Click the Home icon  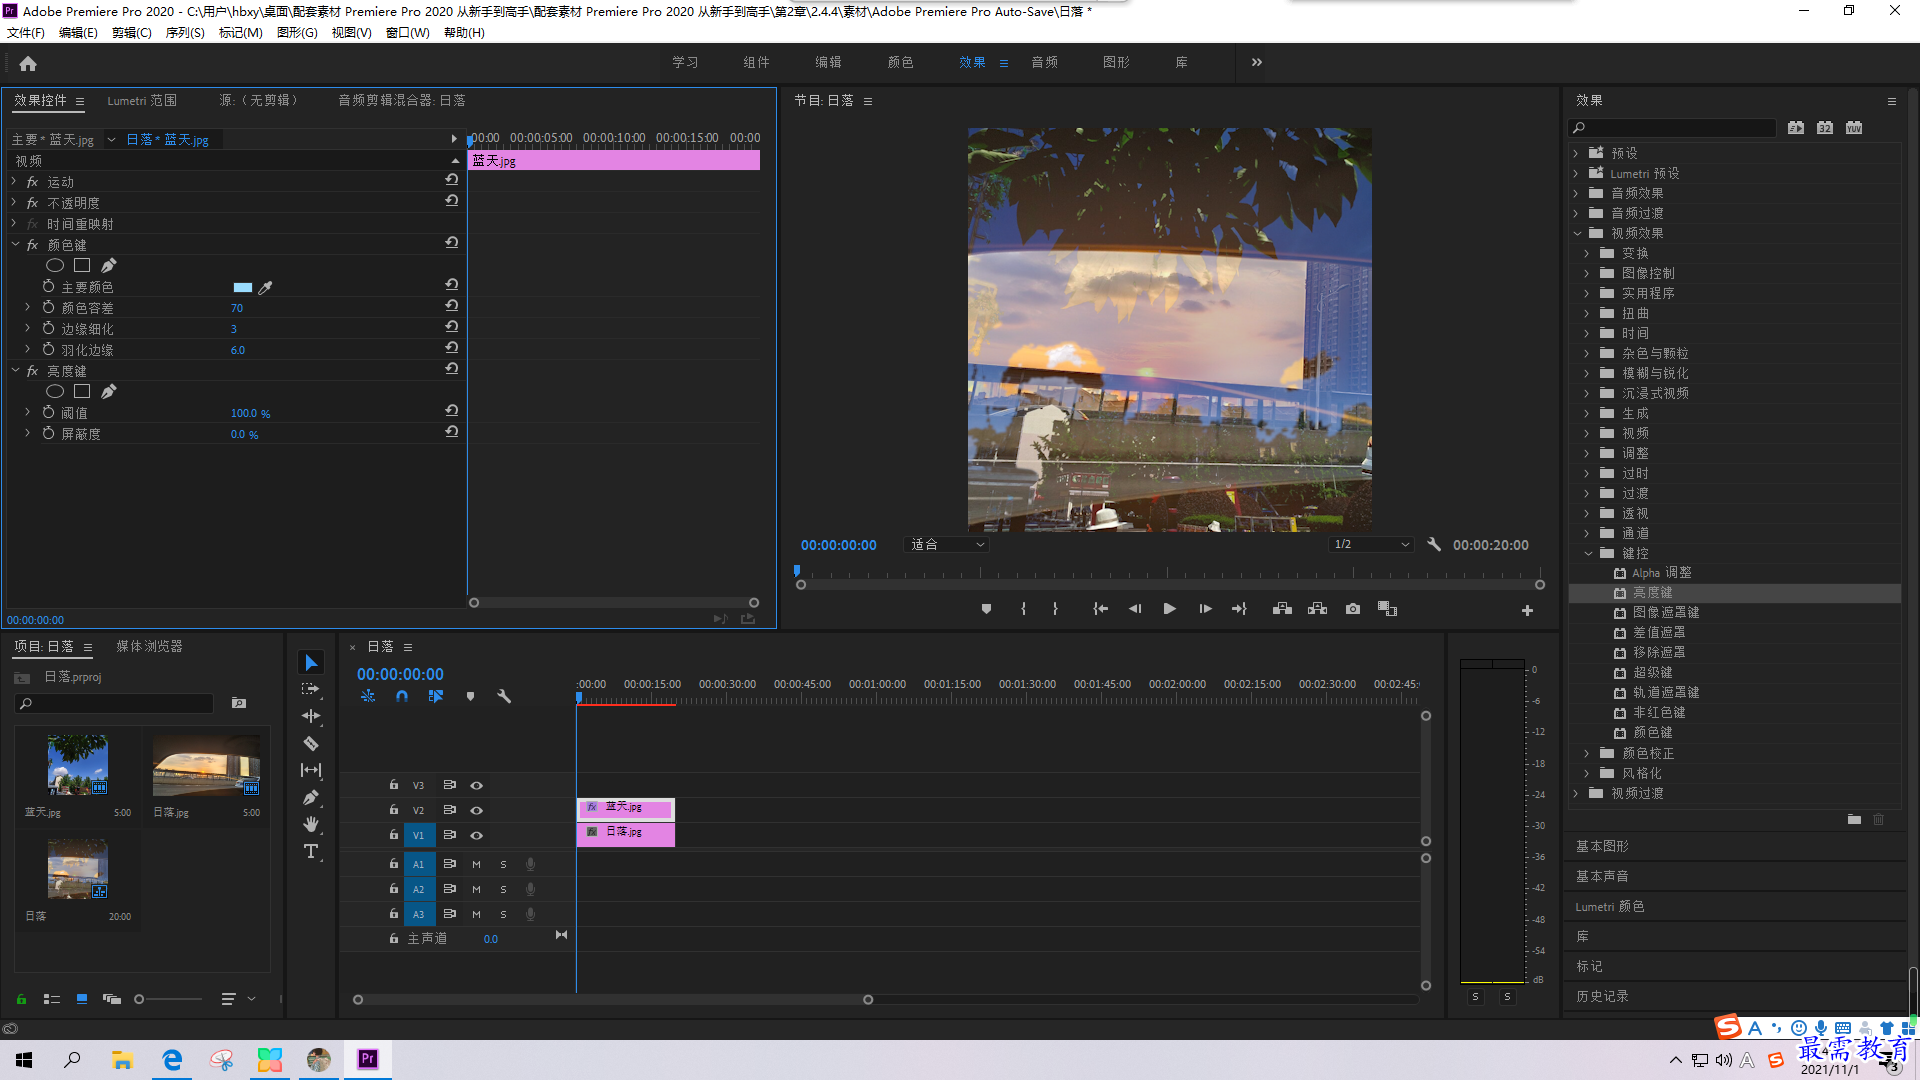pos(28,63)
